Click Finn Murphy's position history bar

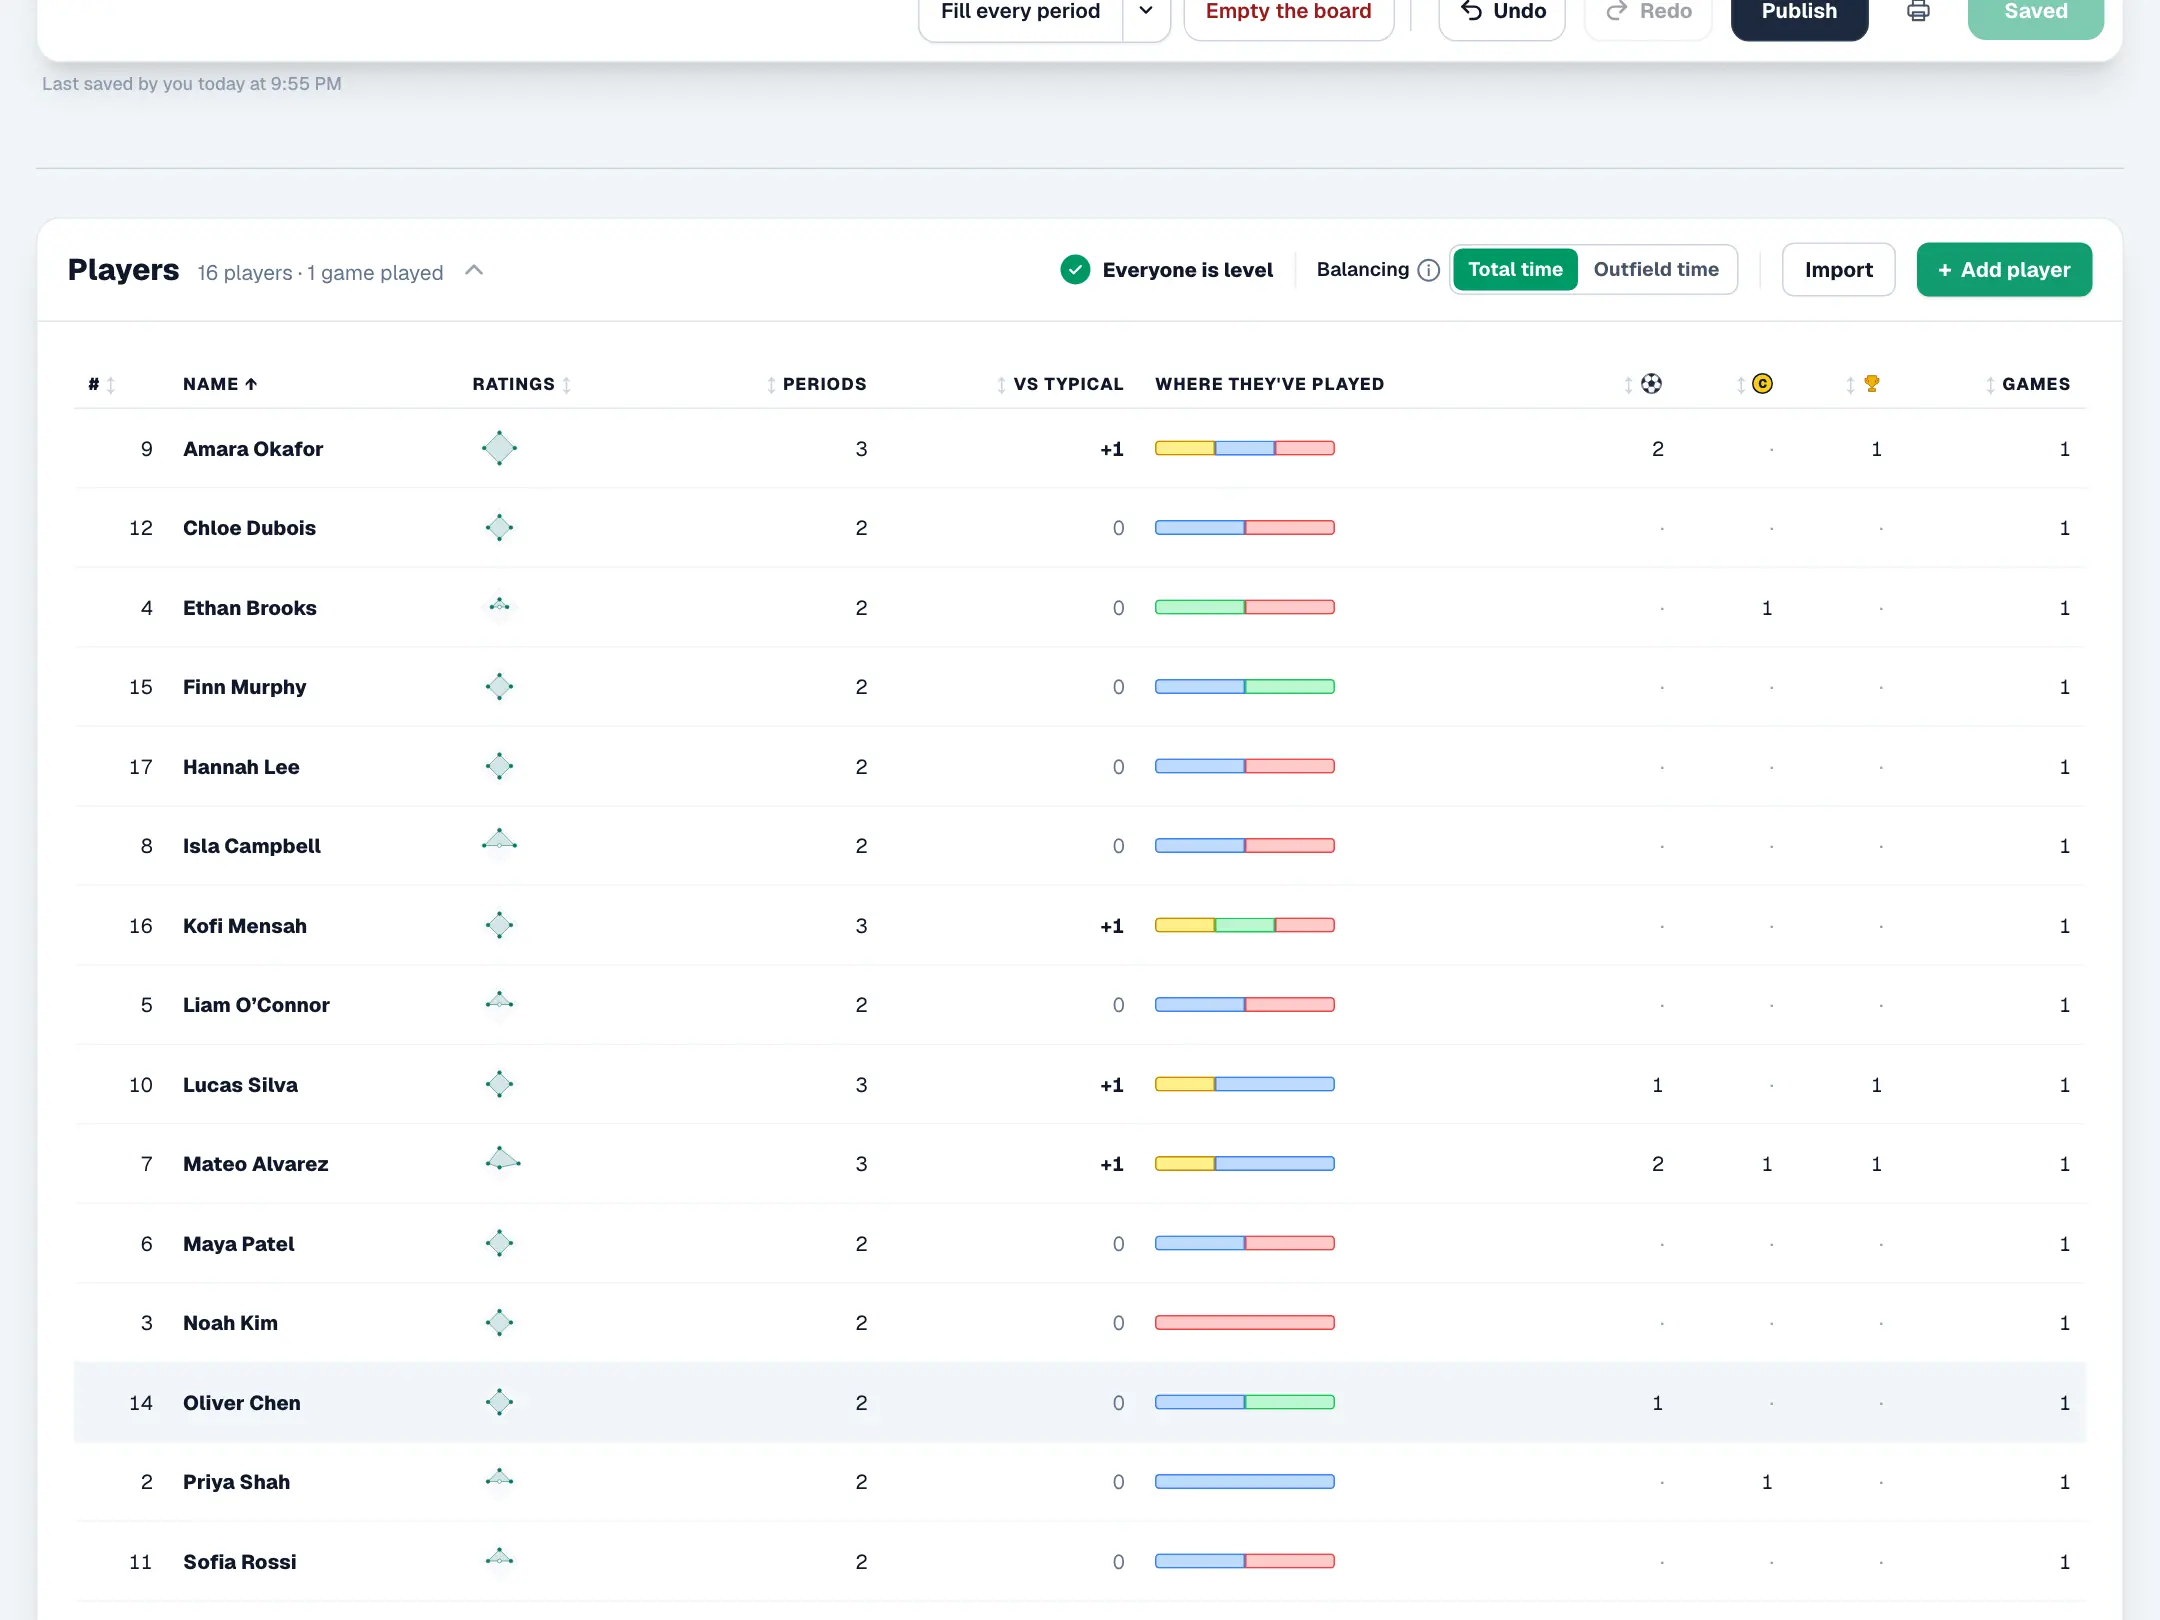click(1245, 686)
